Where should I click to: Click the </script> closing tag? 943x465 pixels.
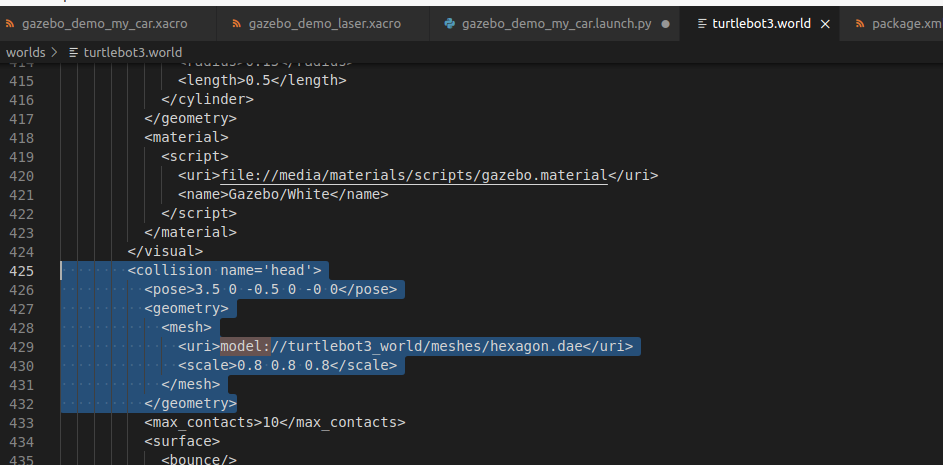click(x=199, y=214)
